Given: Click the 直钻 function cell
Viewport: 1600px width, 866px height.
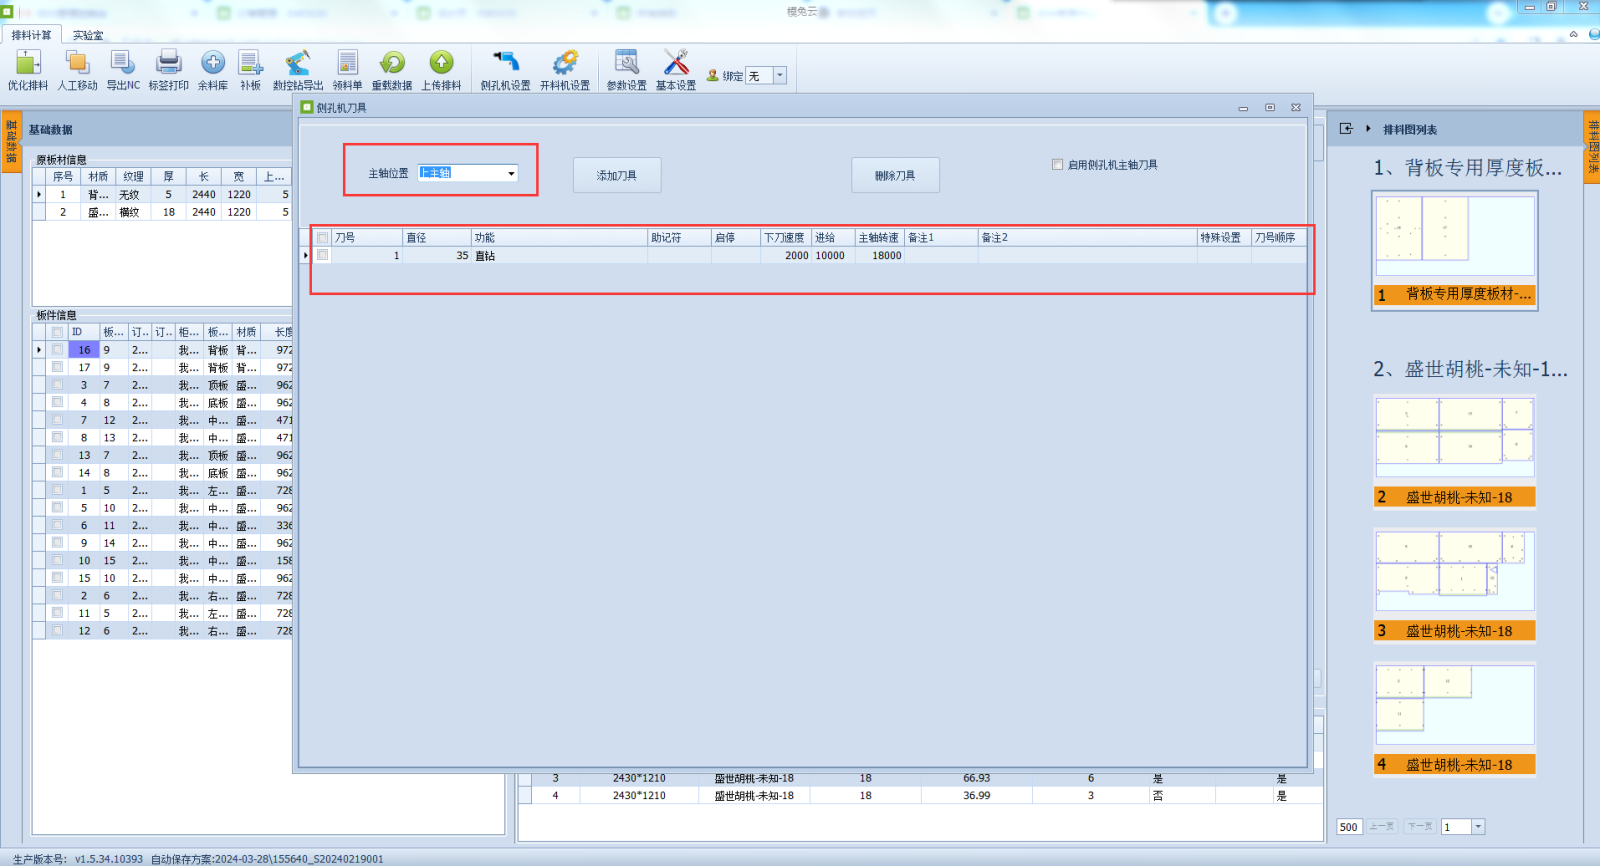Looking at the screenshot, I should tap(559, 256).
